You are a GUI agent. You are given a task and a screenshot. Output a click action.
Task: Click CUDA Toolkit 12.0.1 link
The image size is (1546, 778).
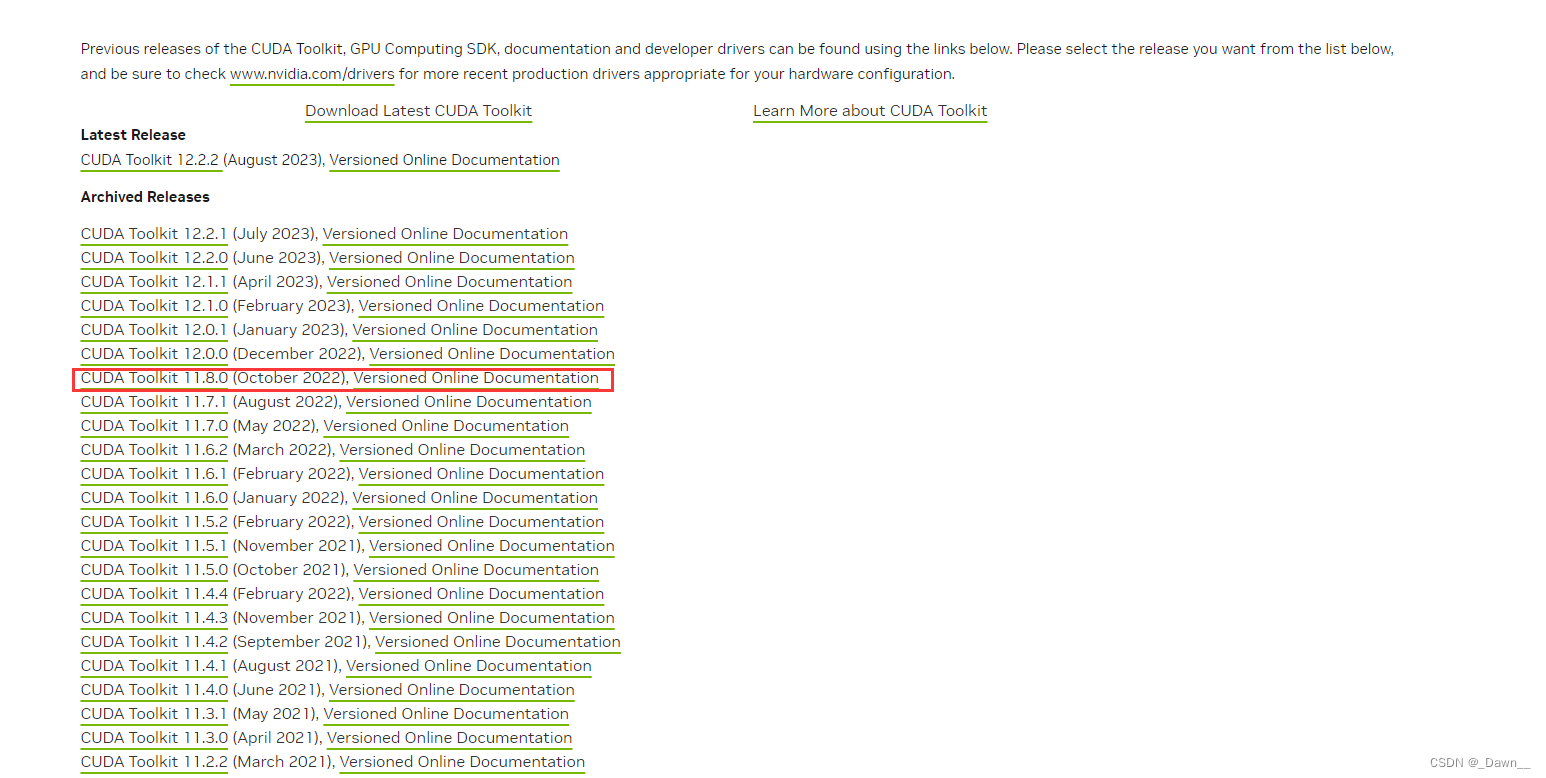pyautogui.click(x=154, y=330)
